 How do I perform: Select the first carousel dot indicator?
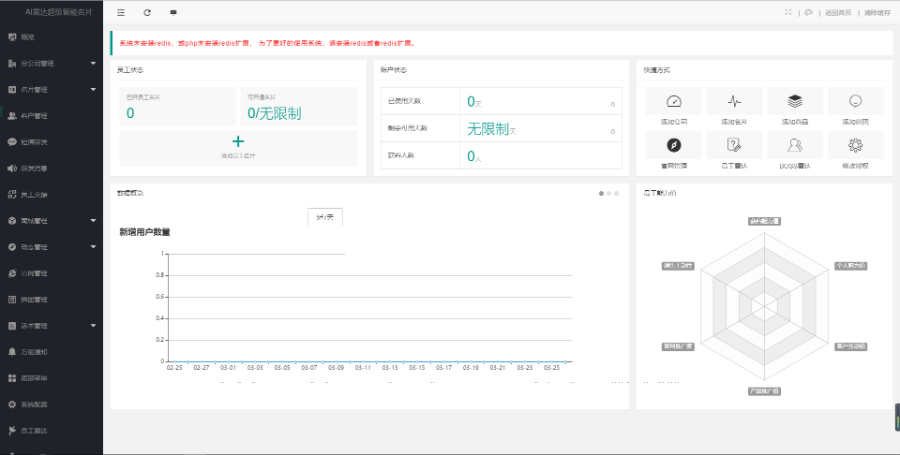[x=601, y=193]
